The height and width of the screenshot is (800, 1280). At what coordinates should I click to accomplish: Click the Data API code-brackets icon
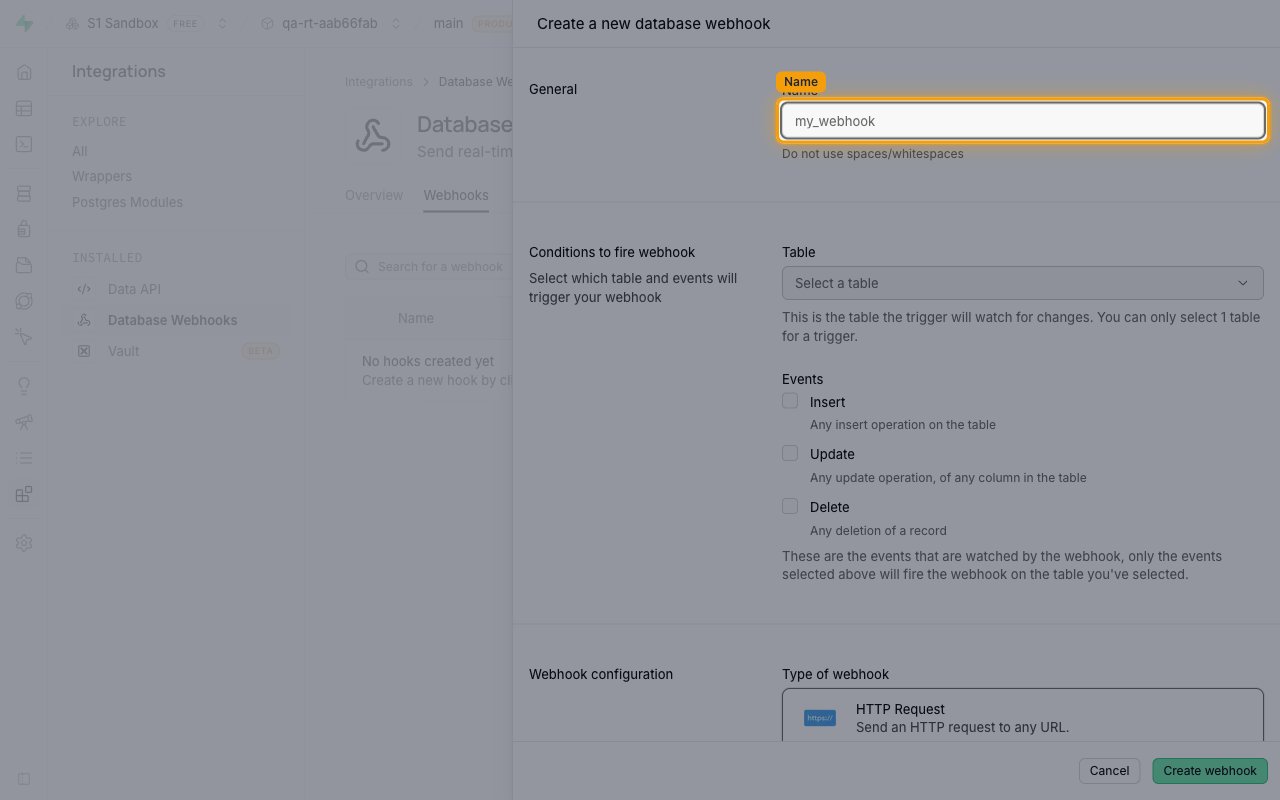tap(84, 289)
